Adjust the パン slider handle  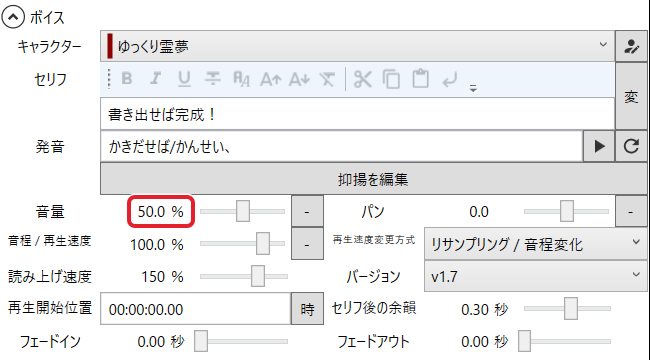567,211
